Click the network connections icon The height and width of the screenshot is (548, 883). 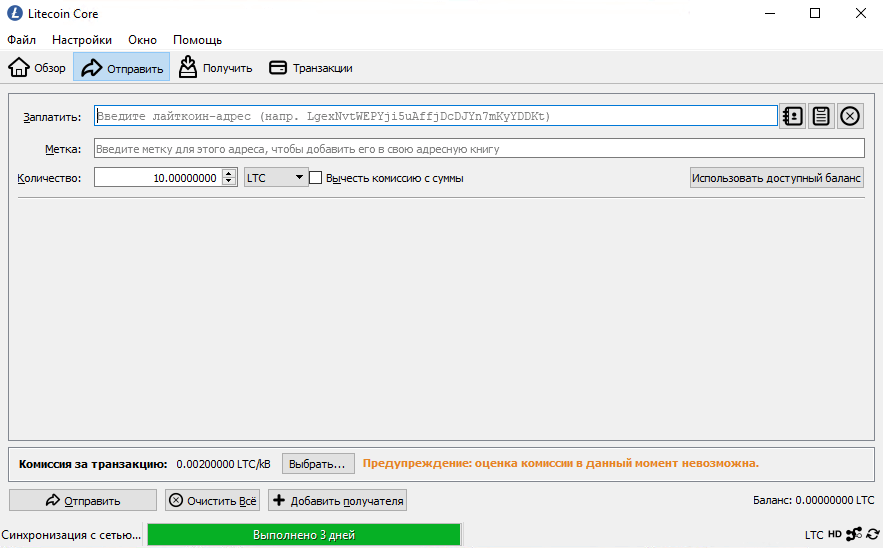pos(853,535)
